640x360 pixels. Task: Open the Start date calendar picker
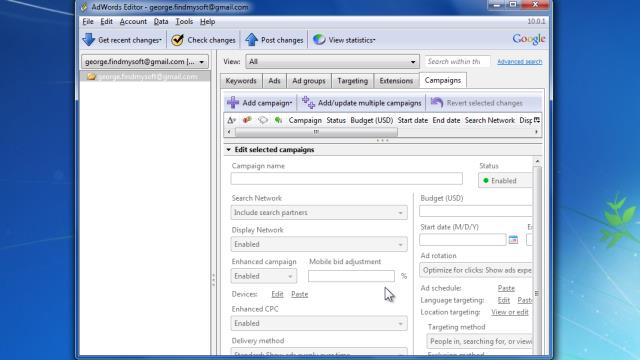point(513,240)
